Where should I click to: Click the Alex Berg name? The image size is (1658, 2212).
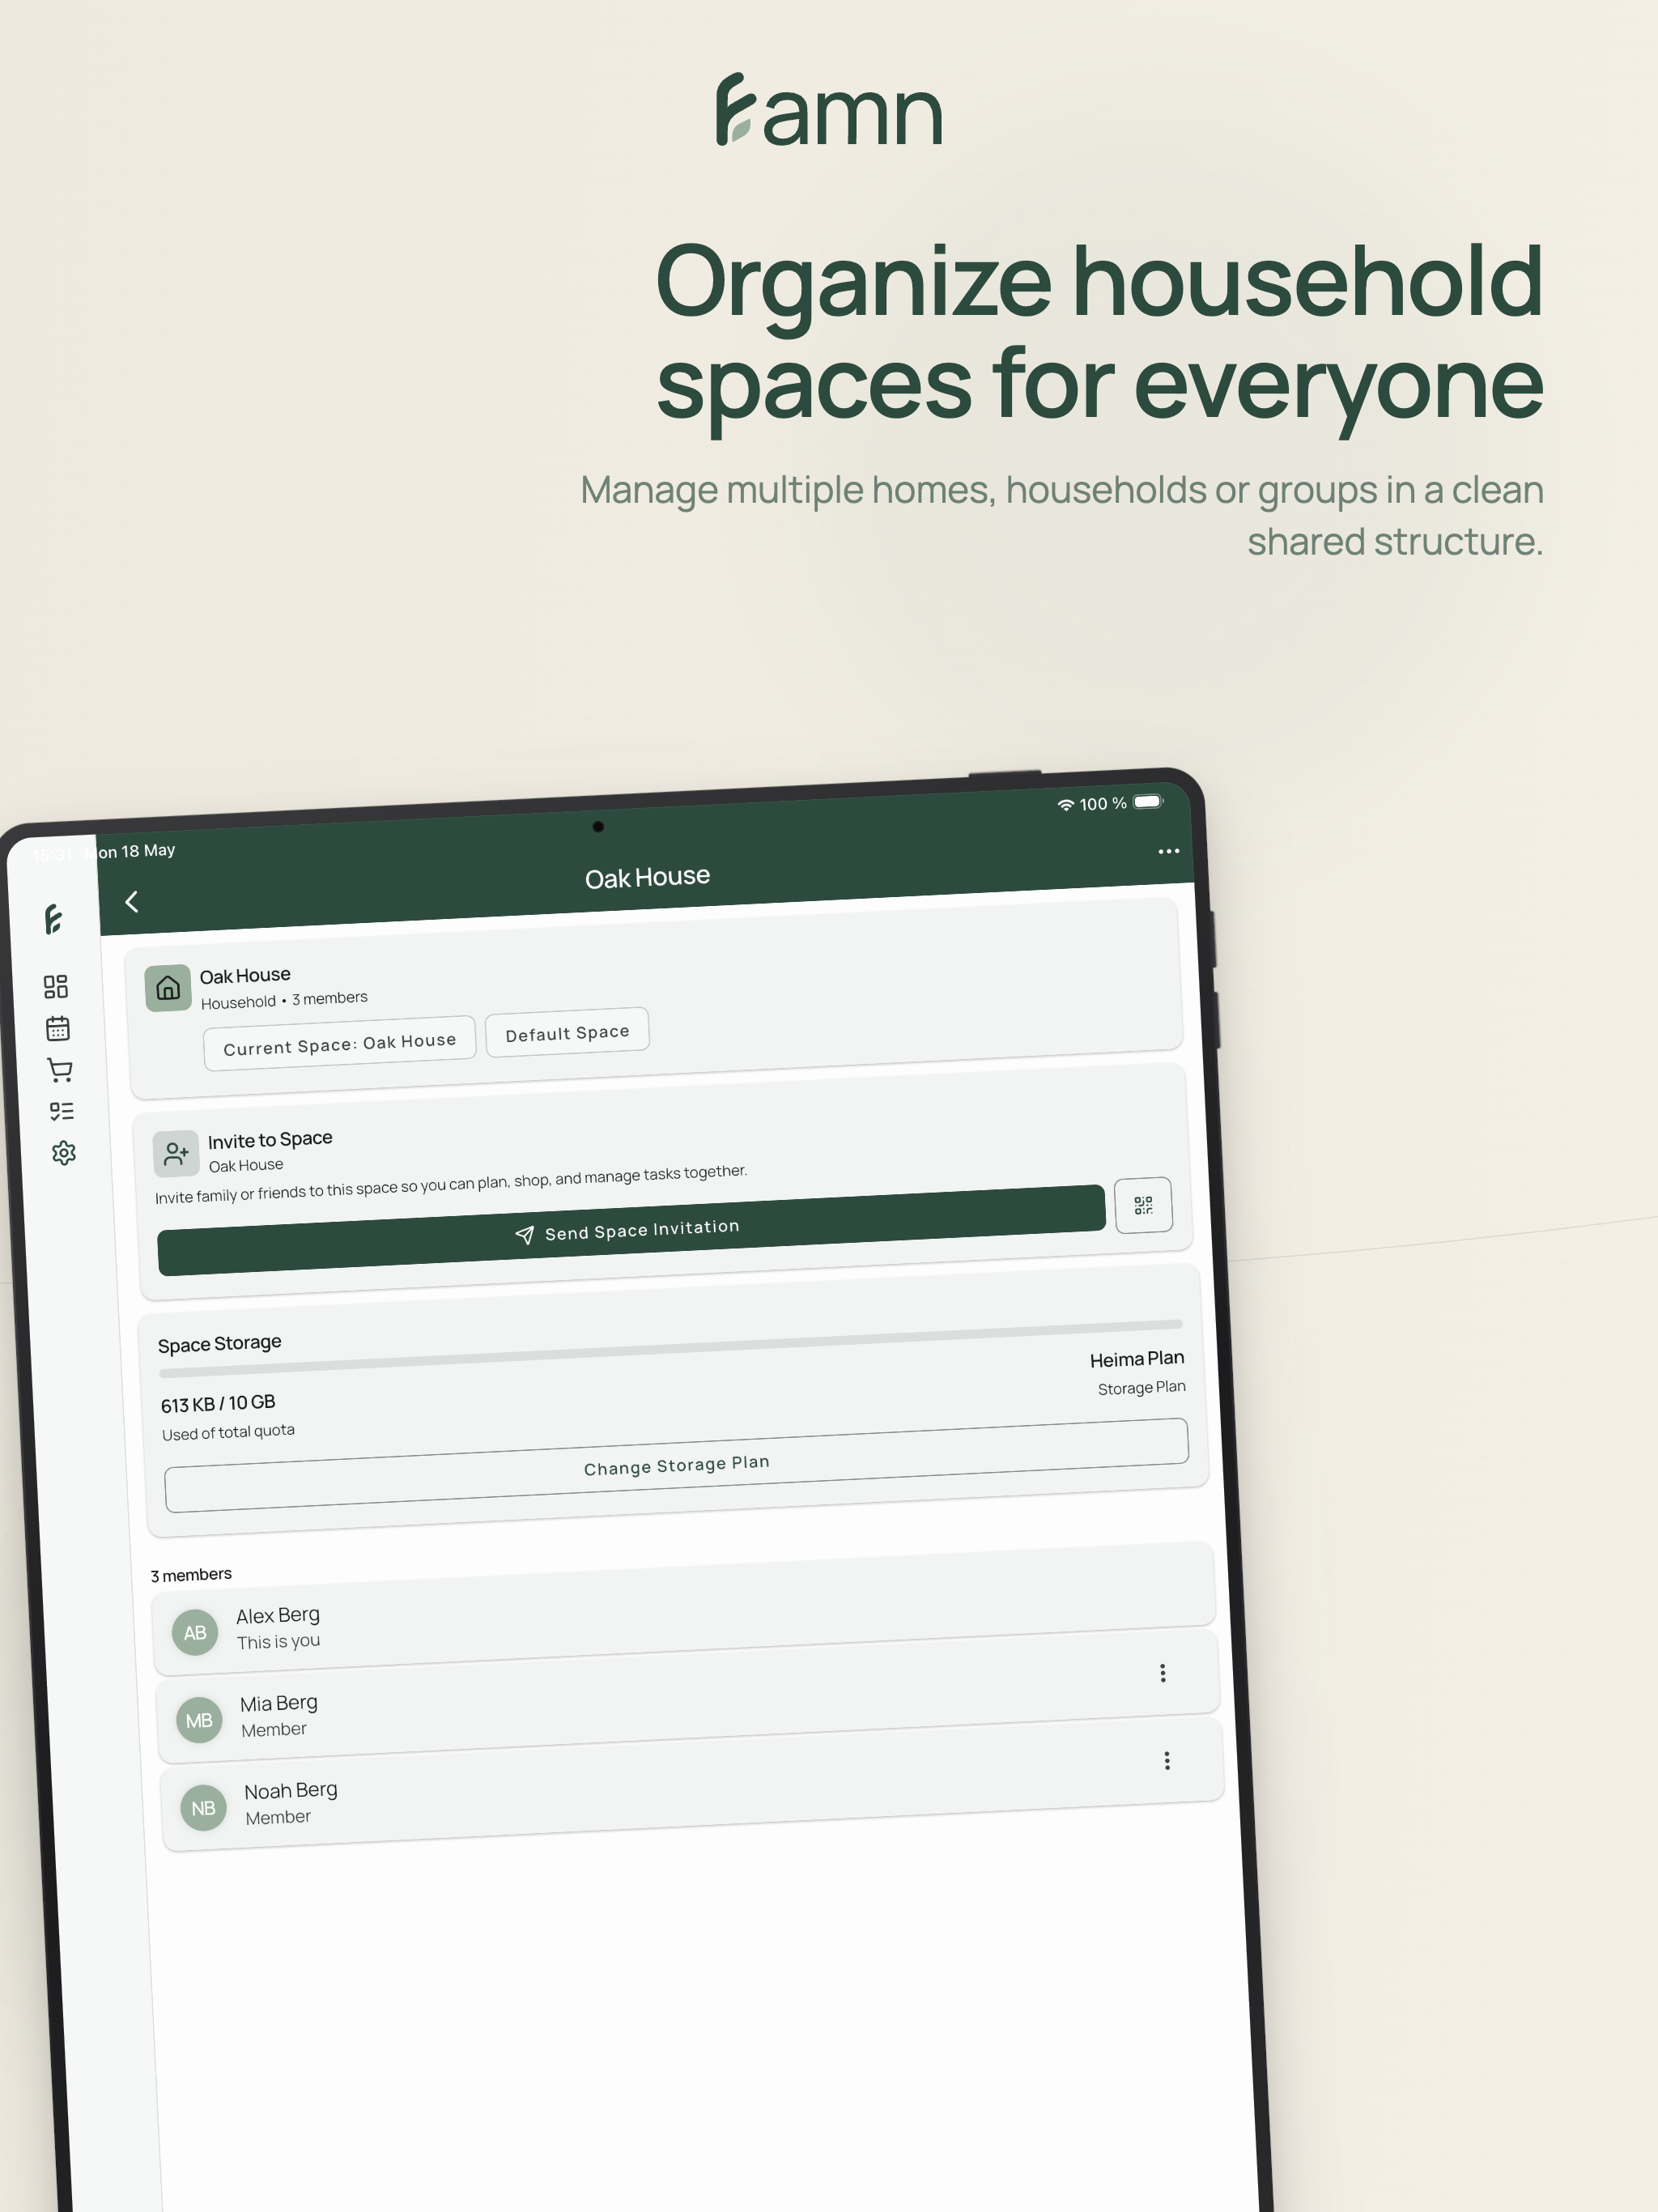coord(278,1615)
